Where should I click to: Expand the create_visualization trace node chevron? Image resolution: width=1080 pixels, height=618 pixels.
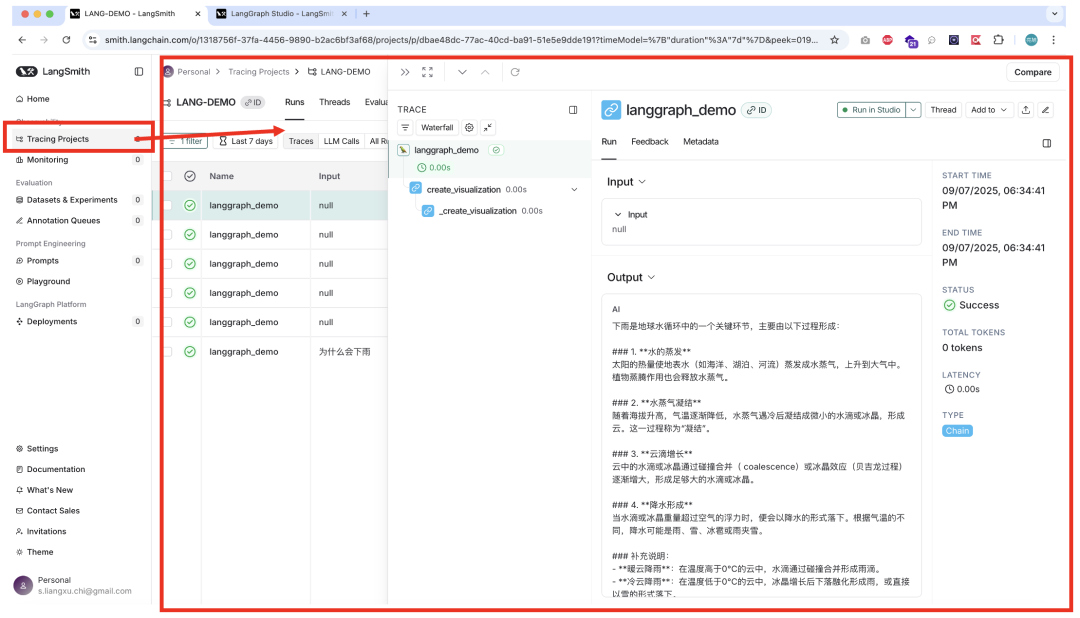574,189
